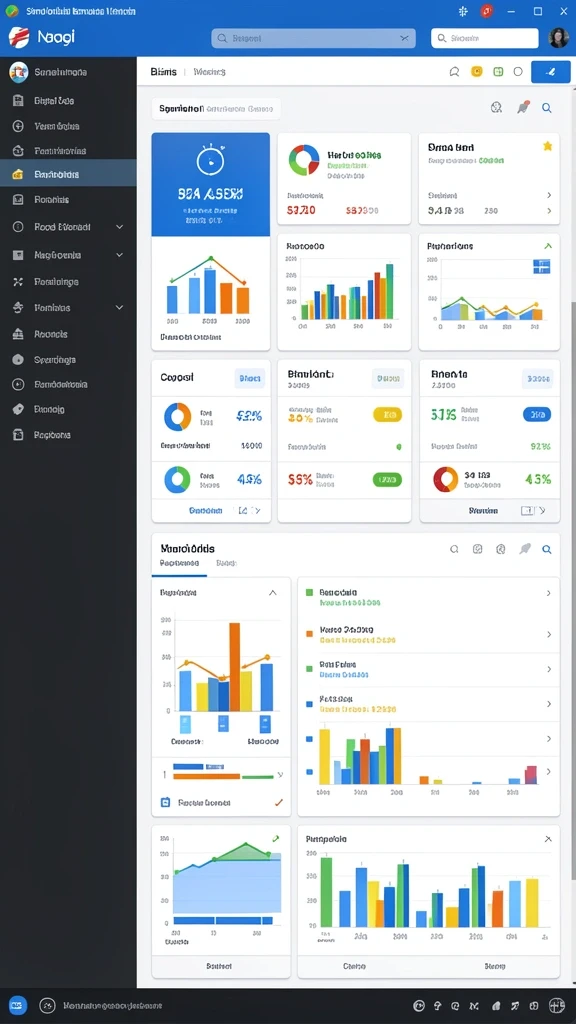Click the blue magnifier in dashboard header
Screen dimensions: 576x1024
pyautogui.click(x=547, y=108)
